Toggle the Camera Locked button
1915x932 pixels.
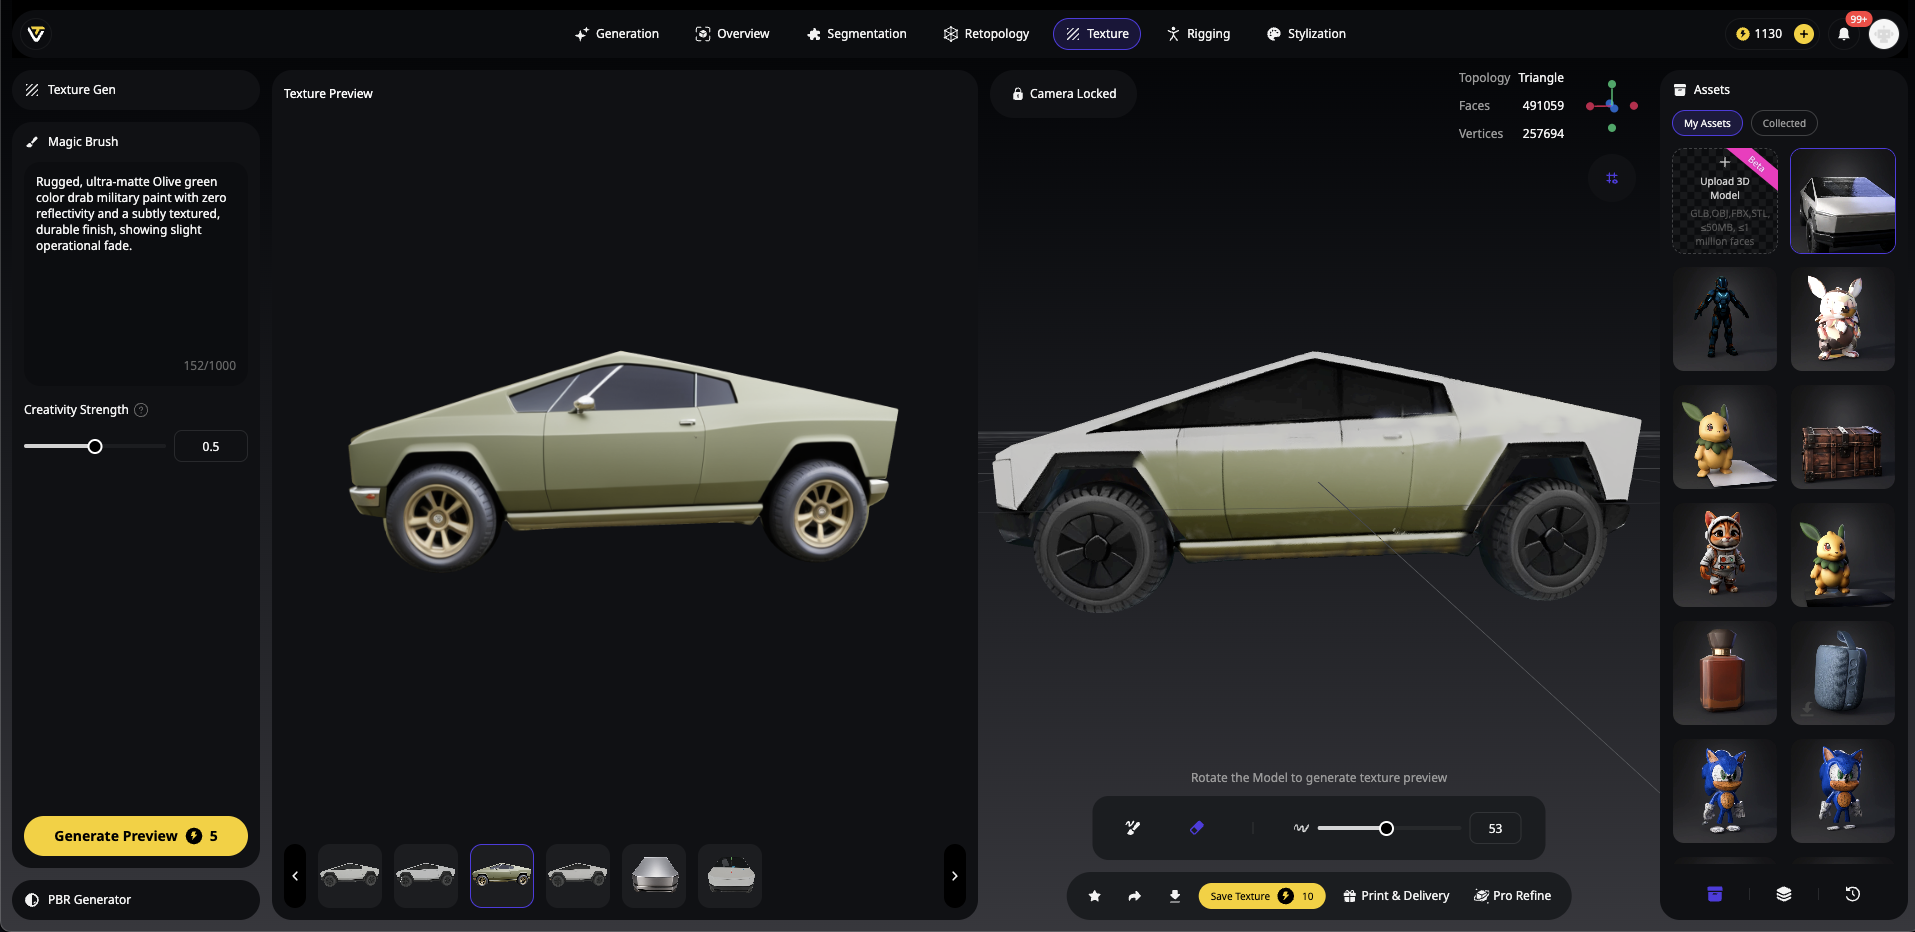1063,94
